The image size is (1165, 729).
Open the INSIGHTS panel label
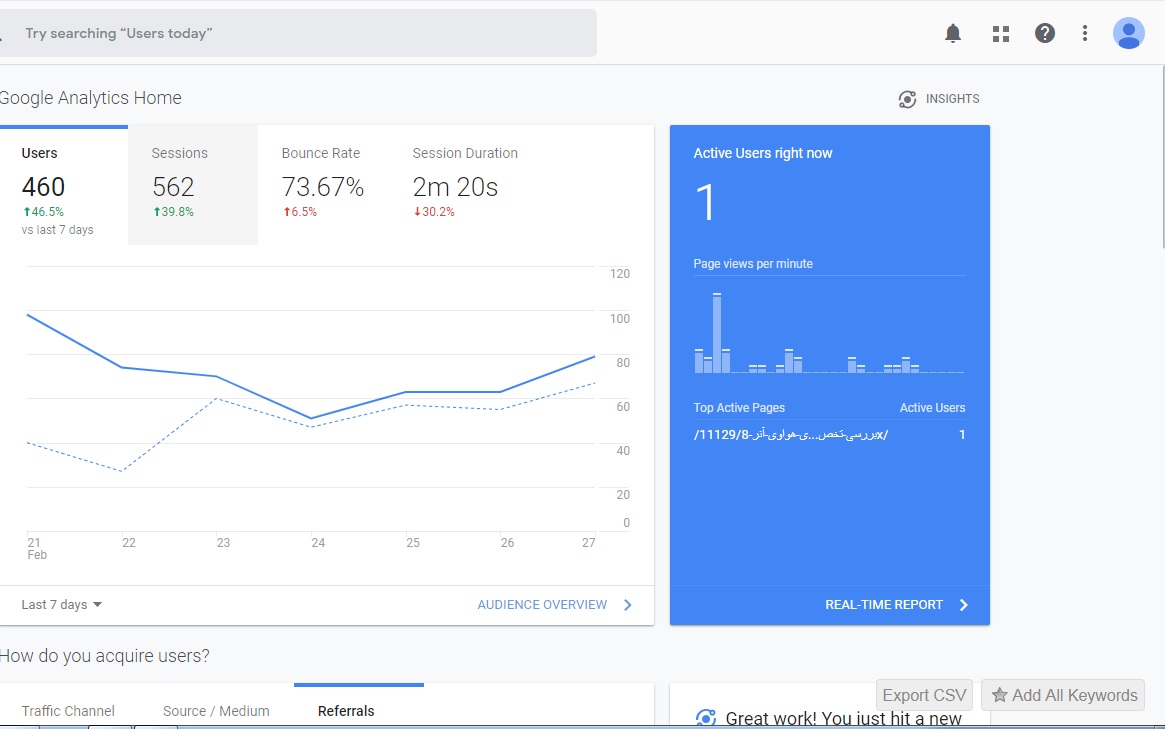953,99
